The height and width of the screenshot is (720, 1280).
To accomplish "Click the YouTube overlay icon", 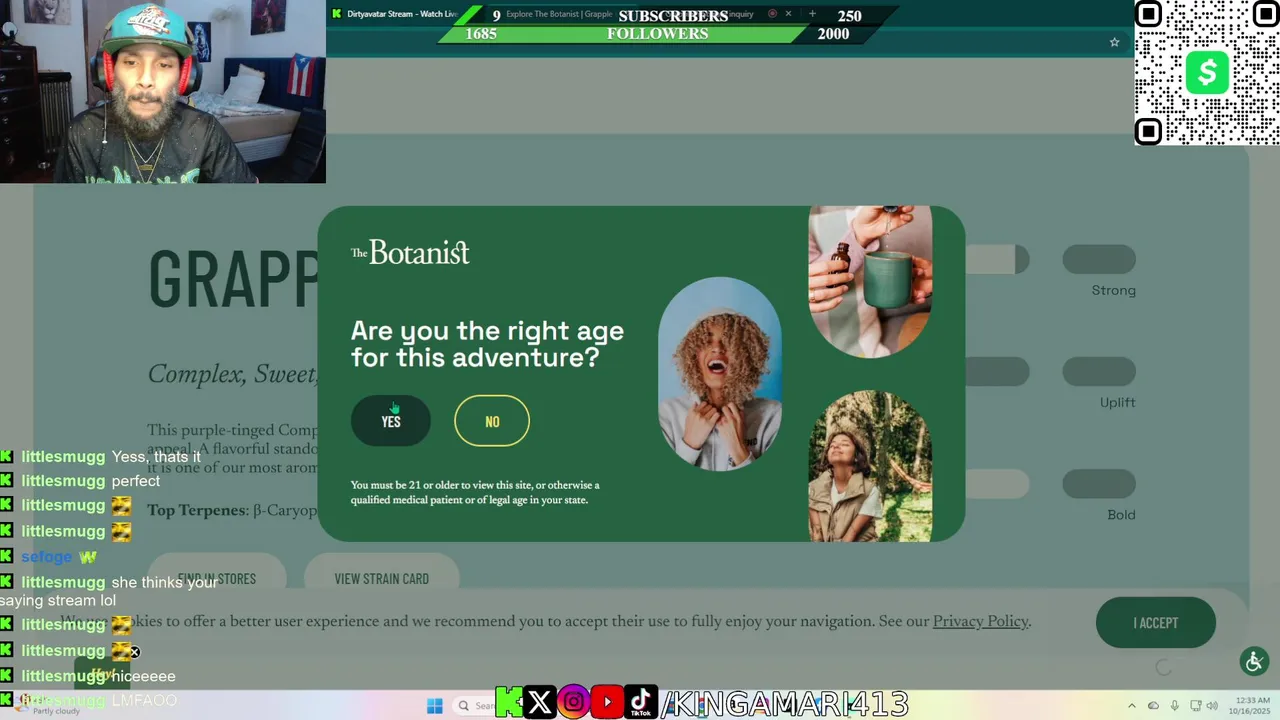I will (607, 703).
